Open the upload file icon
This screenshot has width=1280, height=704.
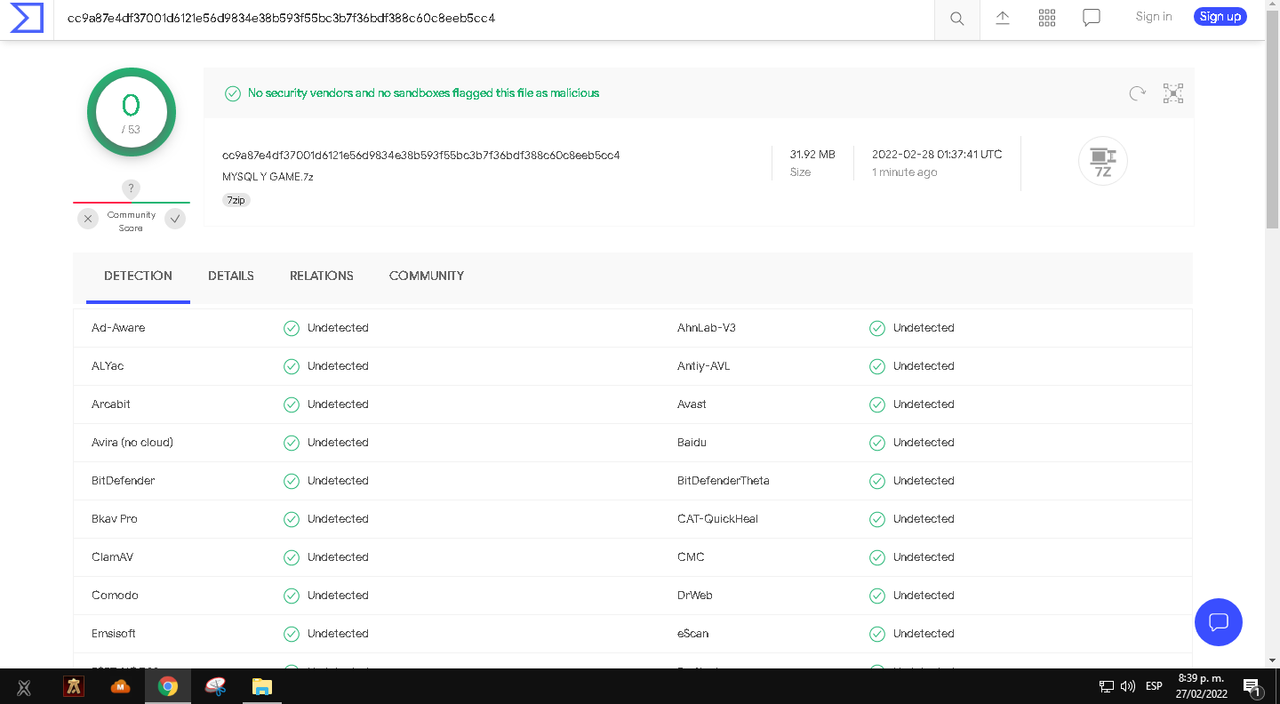1003,17
